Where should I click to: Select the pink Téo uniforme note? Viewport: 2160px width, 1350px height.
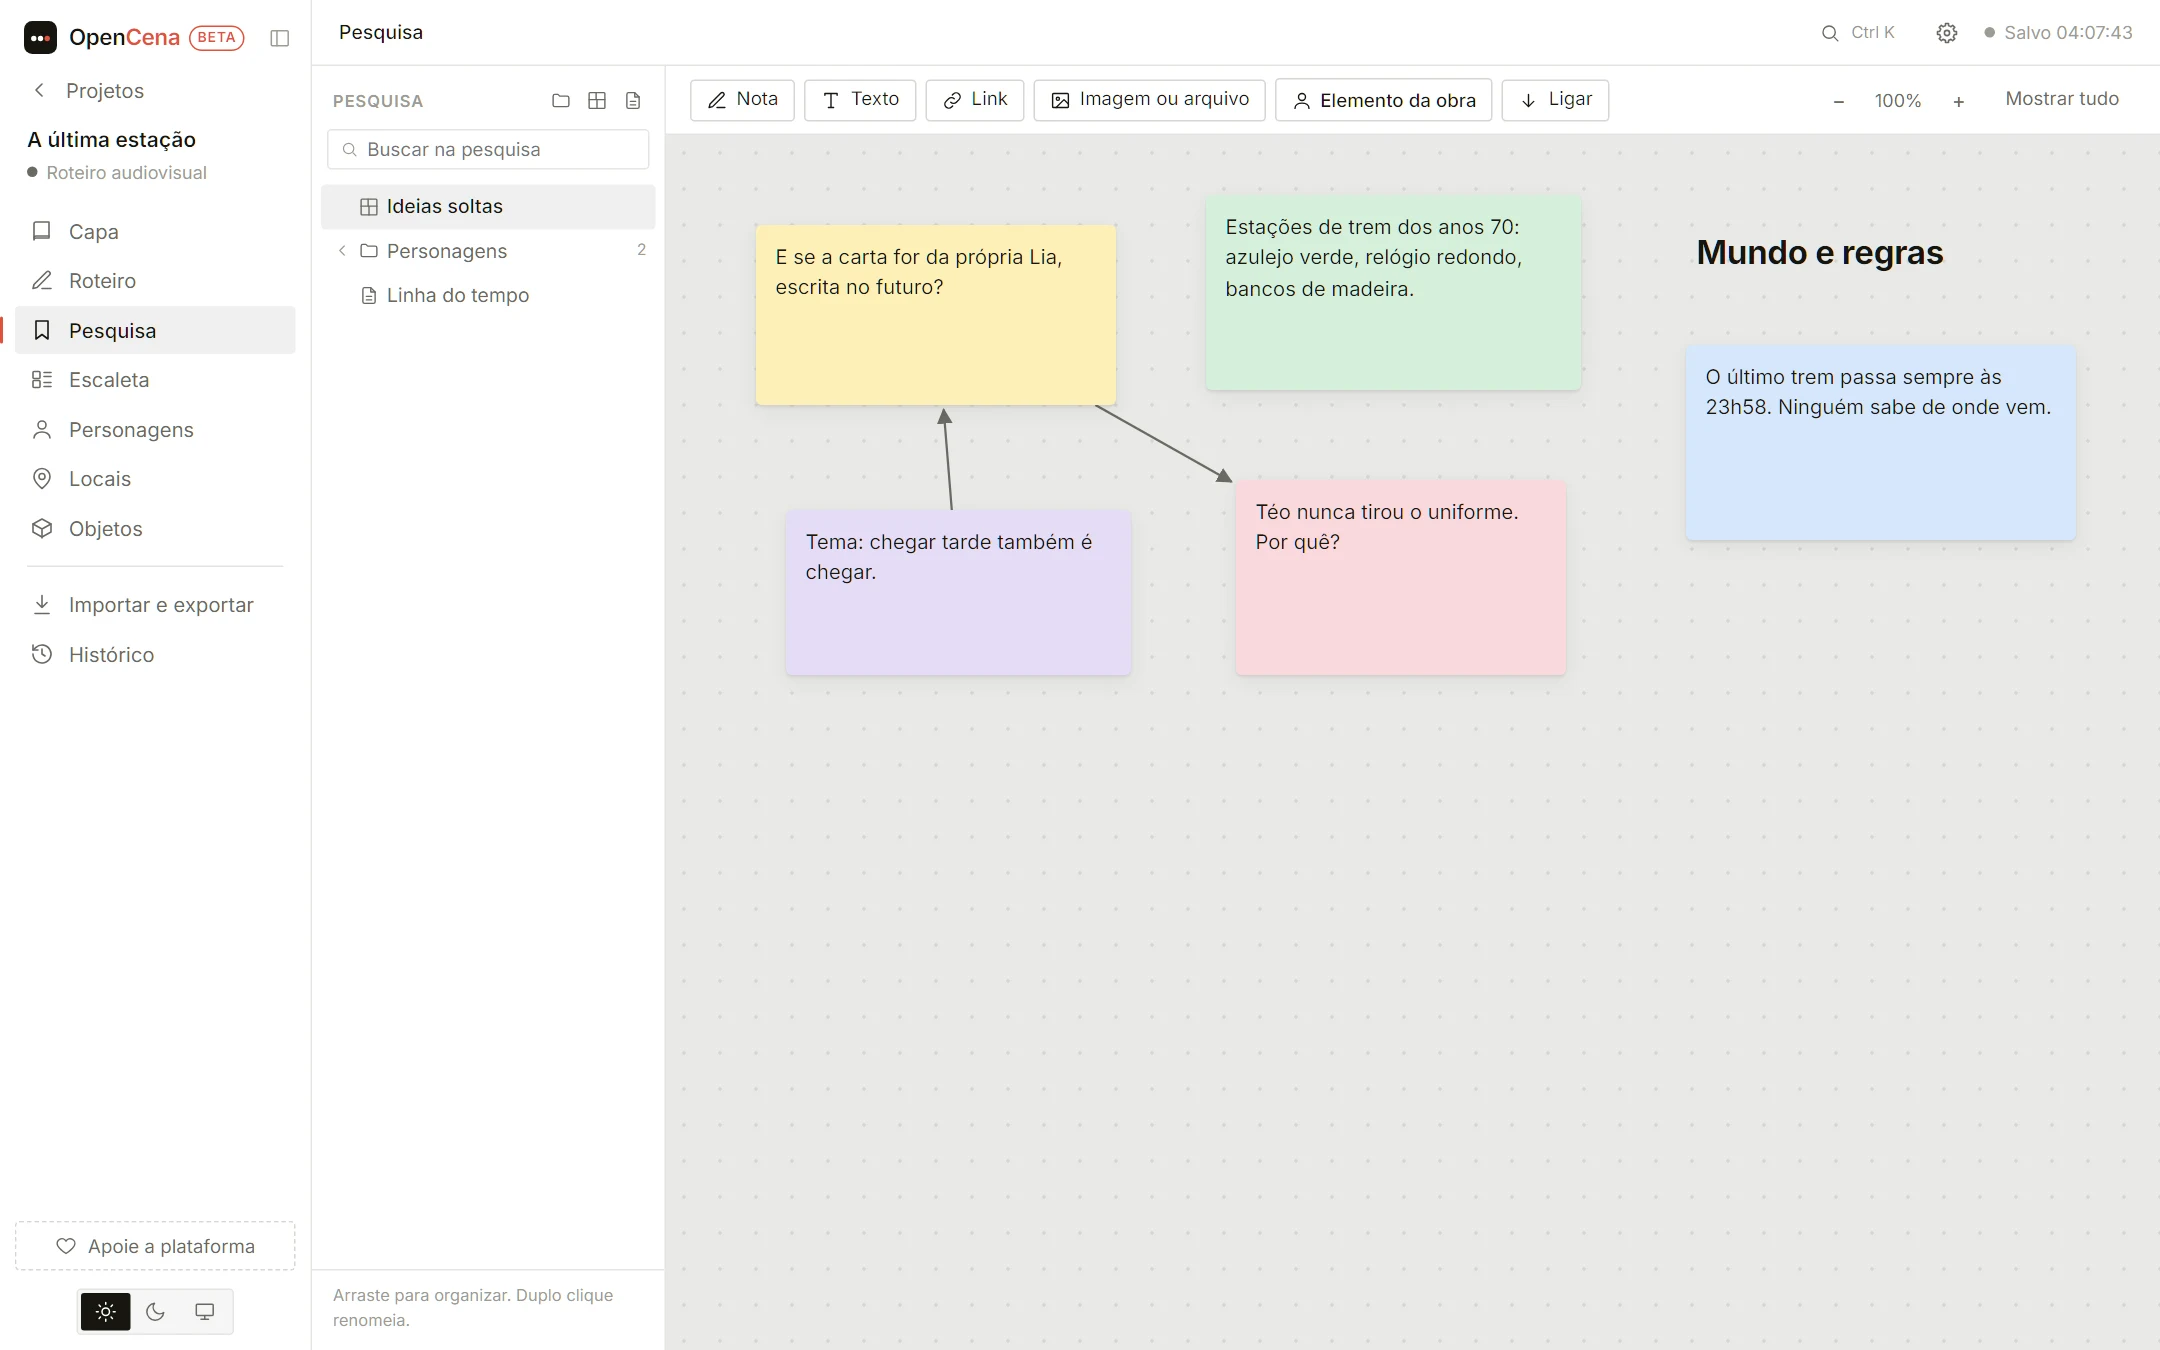pyautogui.click(x=1400, y=578)
